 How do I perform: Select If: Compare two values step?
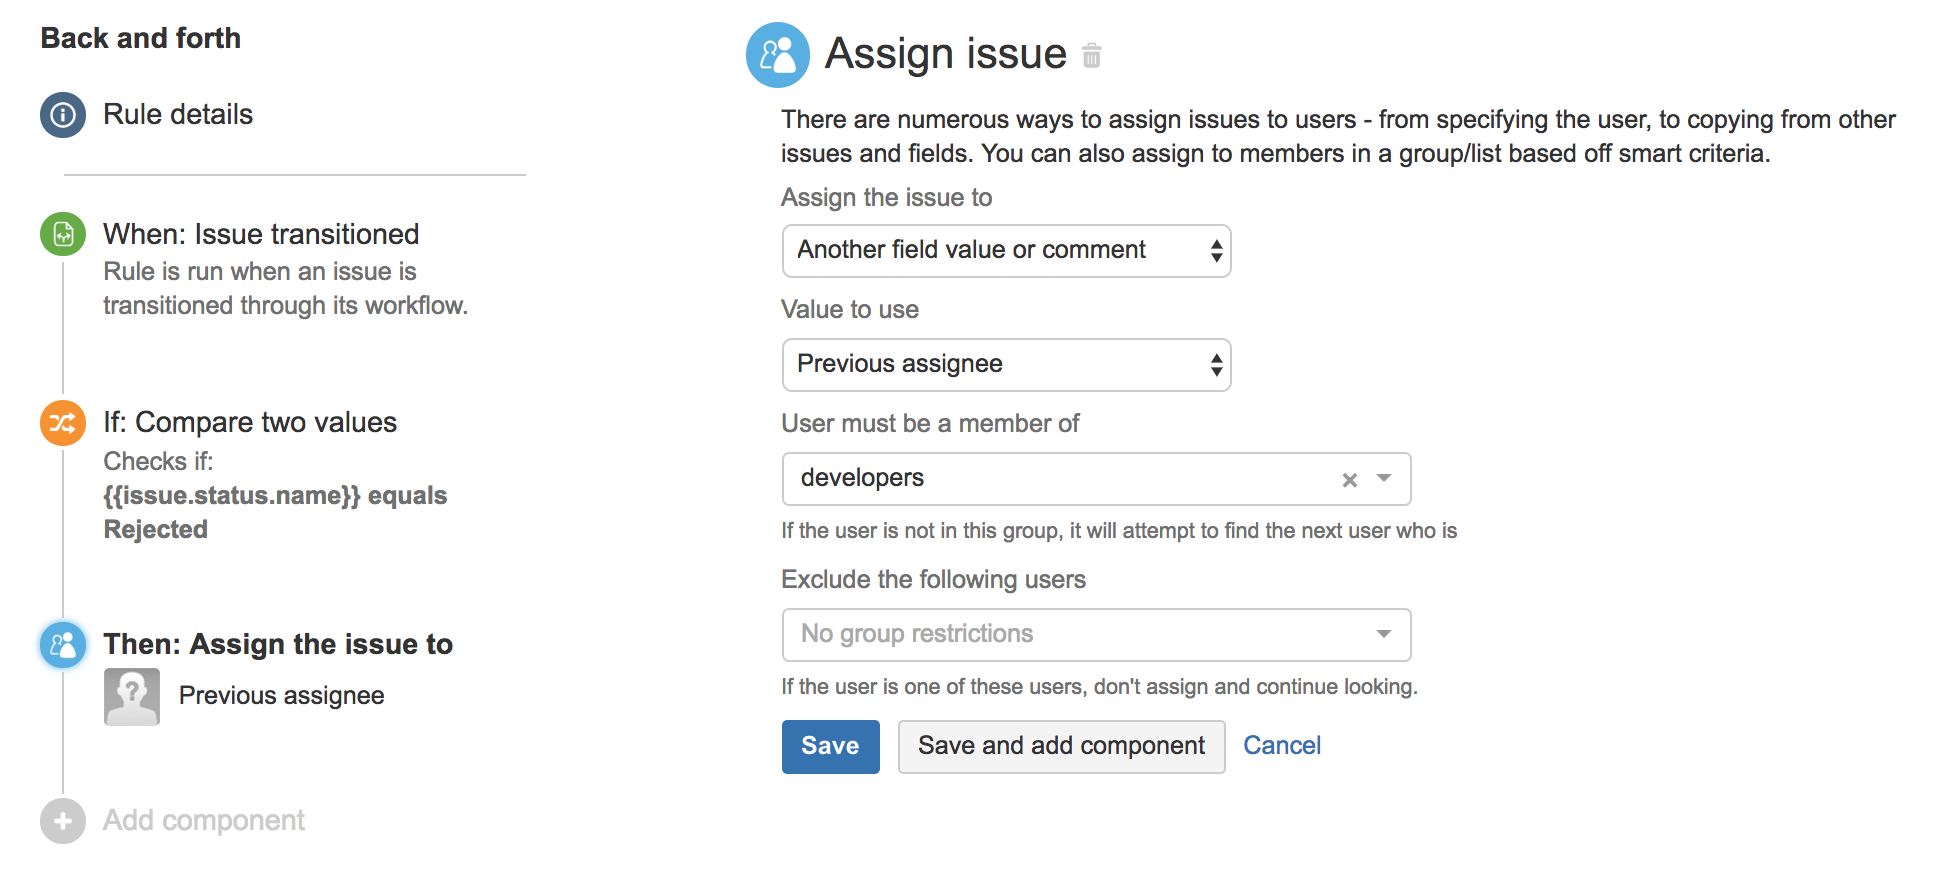[250, 422]
